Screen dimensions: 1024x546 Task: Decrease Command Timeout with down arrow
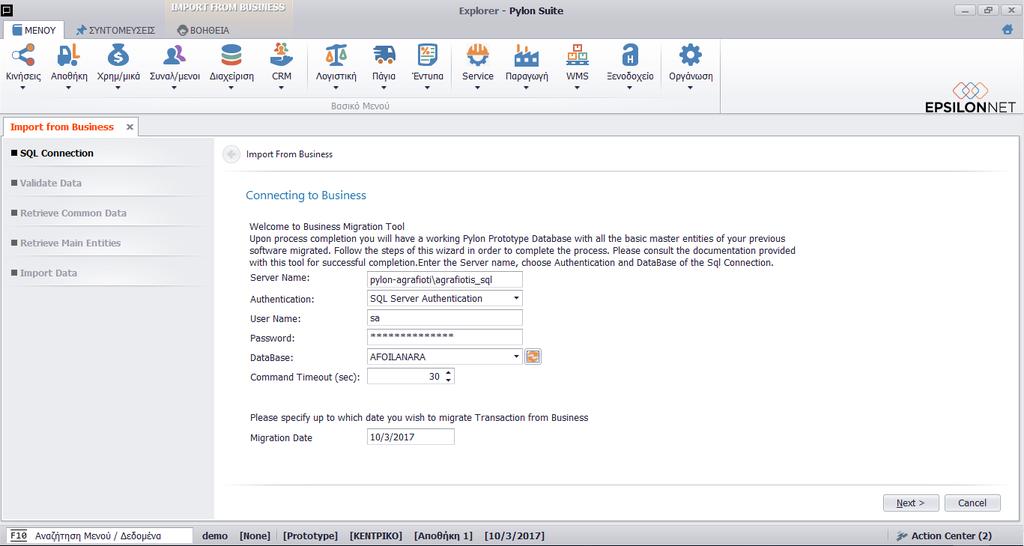(448, 379)
